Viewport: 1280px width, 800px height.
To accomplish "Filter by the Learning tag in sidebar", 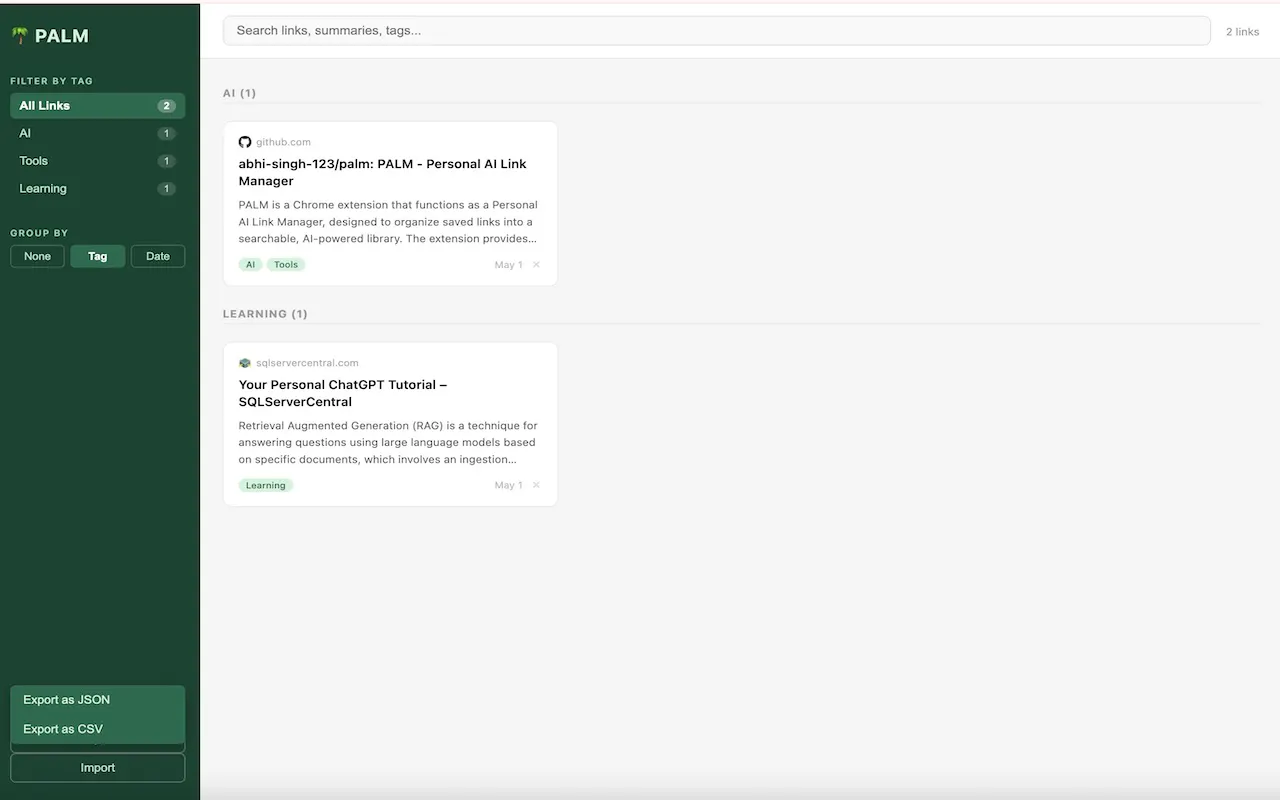I will [x=98, y=189].
